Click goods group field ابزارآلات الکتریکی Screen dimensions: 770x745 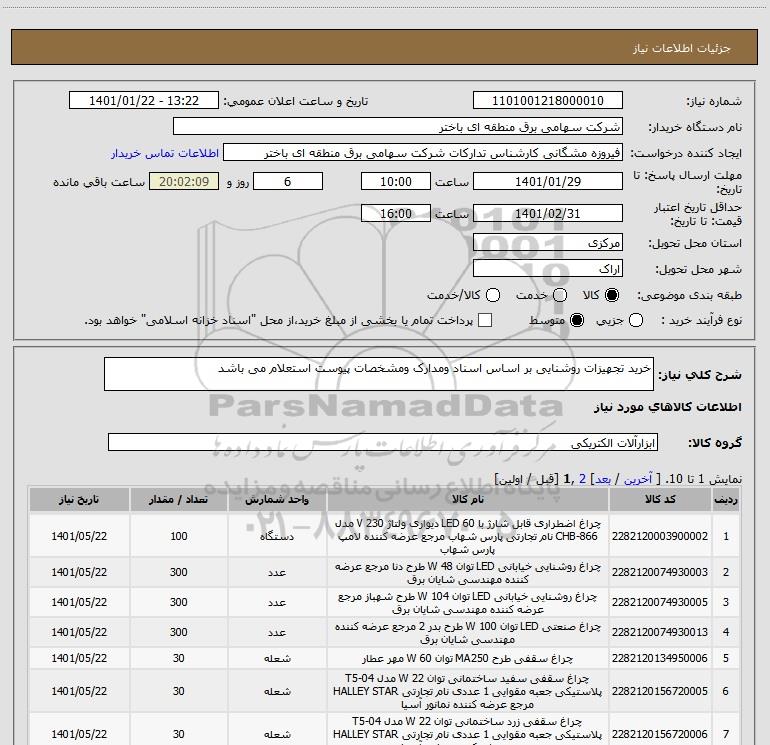pyautogui.click(x=383, y=442)
